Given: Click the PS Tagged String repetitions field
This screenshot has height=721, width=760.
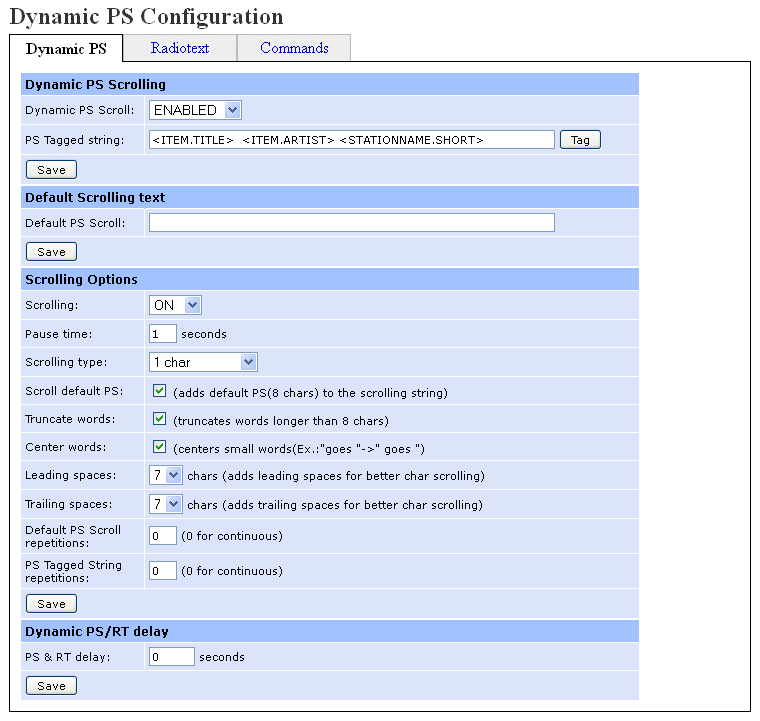Looking at the screenshot, I should [162, 571].
